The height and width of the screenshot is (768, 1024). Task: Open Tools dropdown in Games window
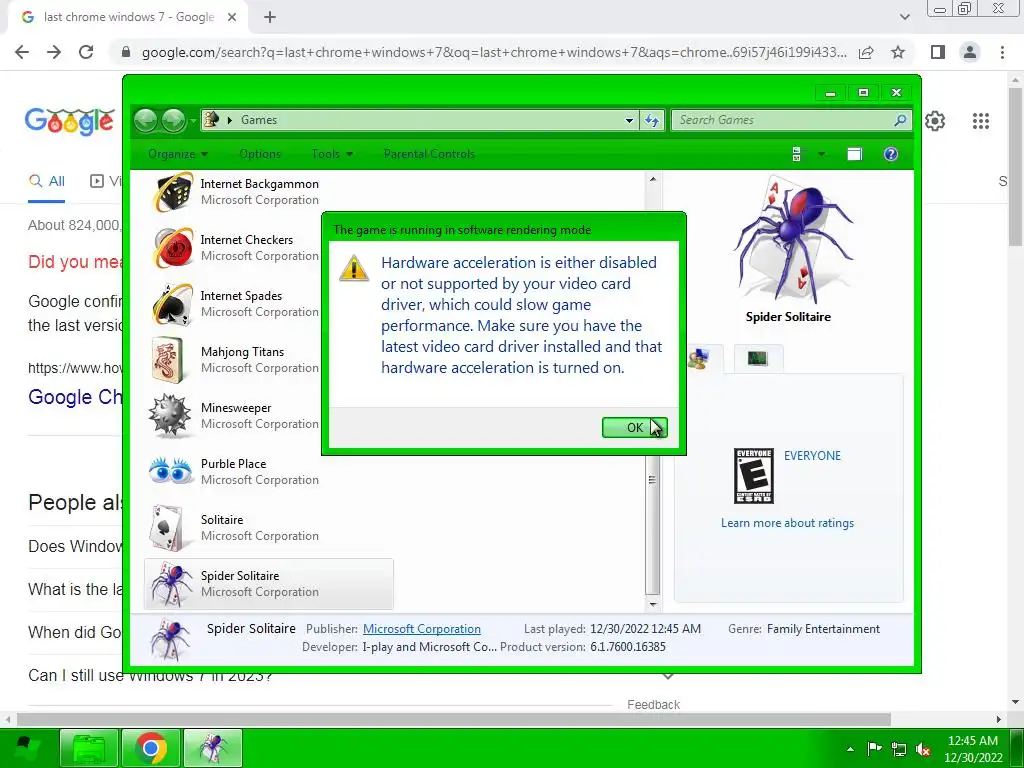(332, 154)
